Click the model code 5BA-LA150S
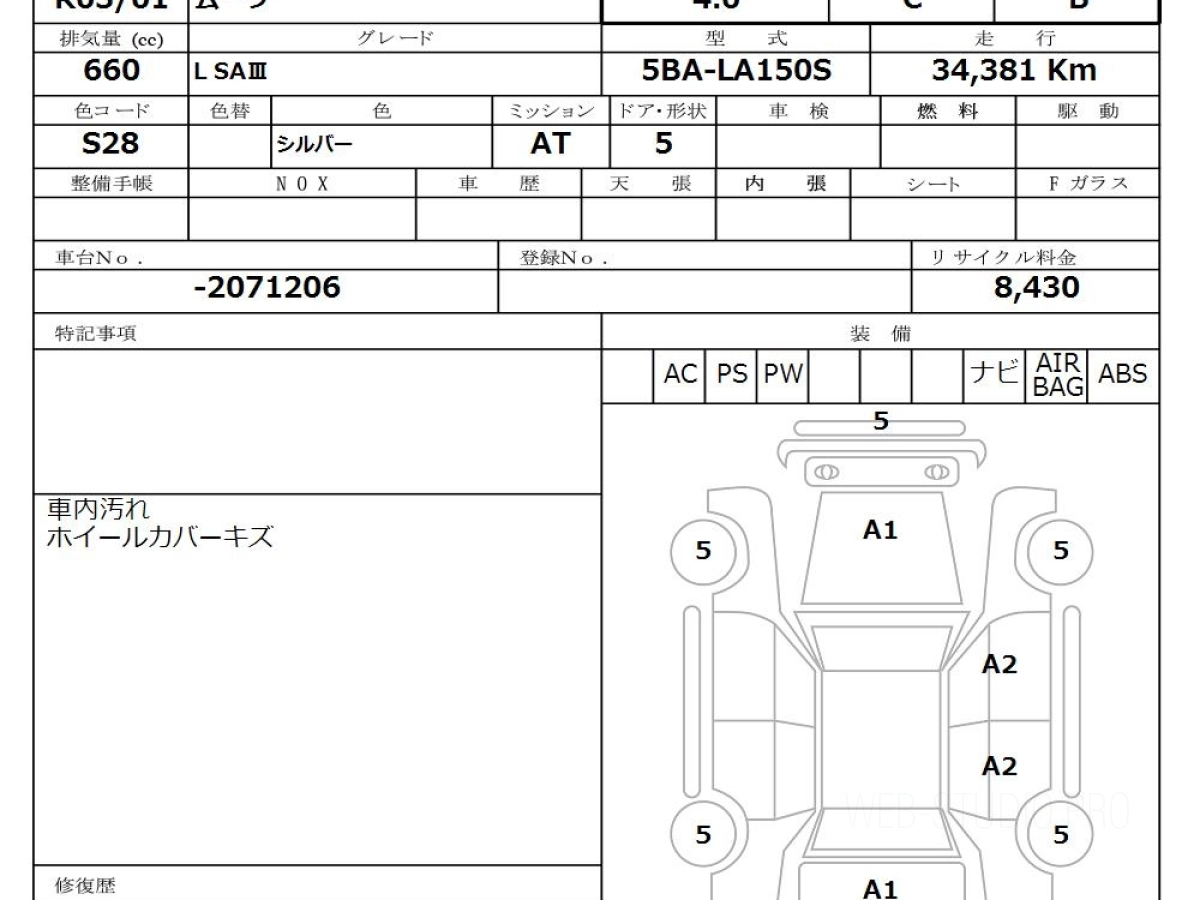This screenshot has width=1200, height=900. (736, 71)
